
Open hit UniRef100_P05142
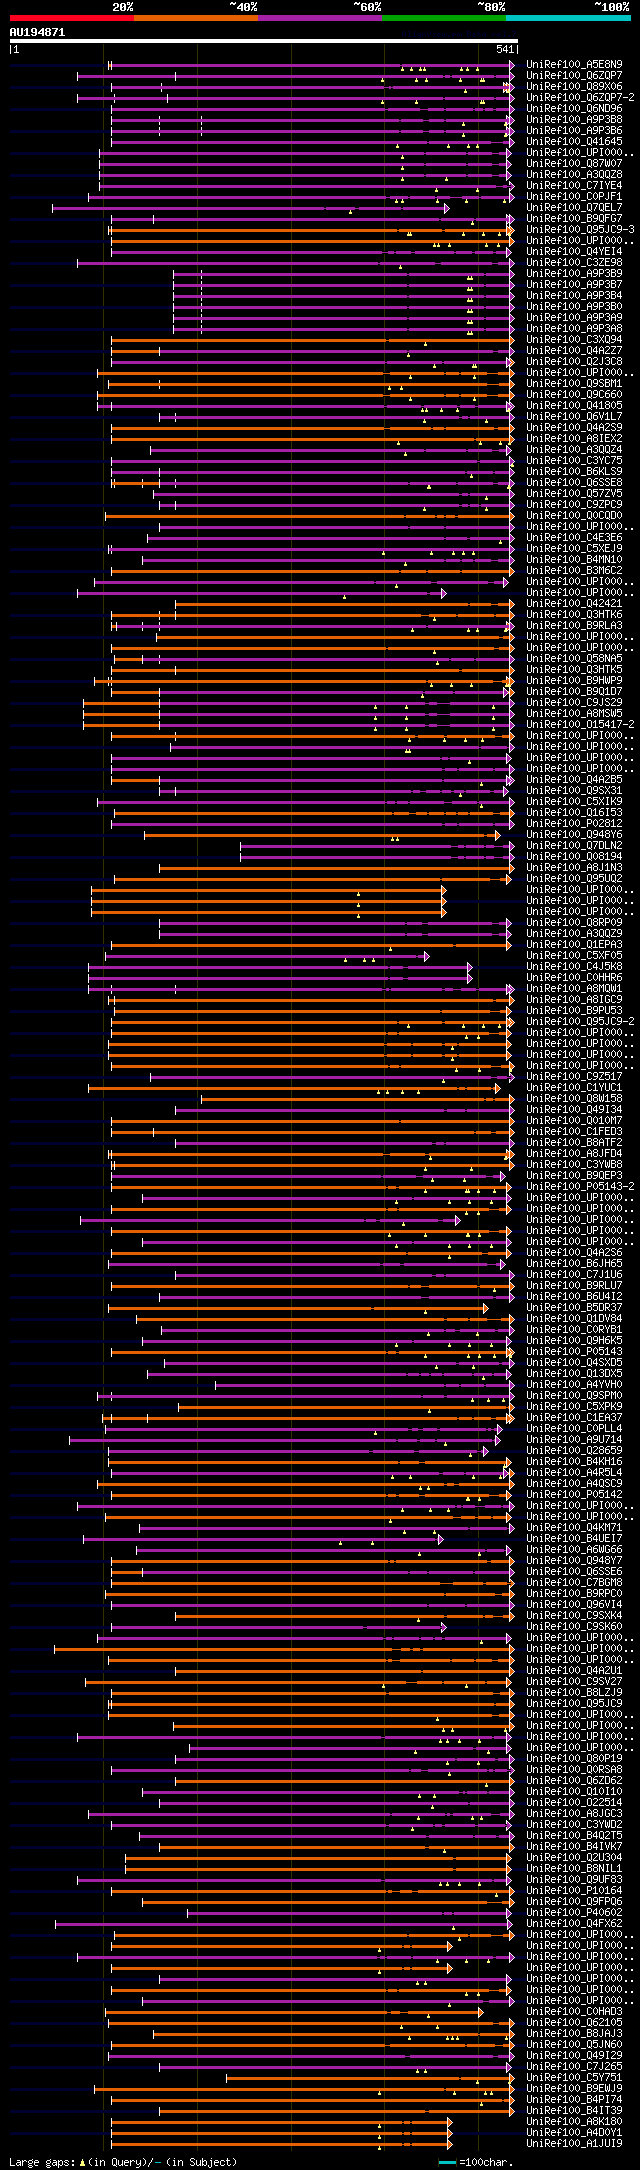[574, 1495]
